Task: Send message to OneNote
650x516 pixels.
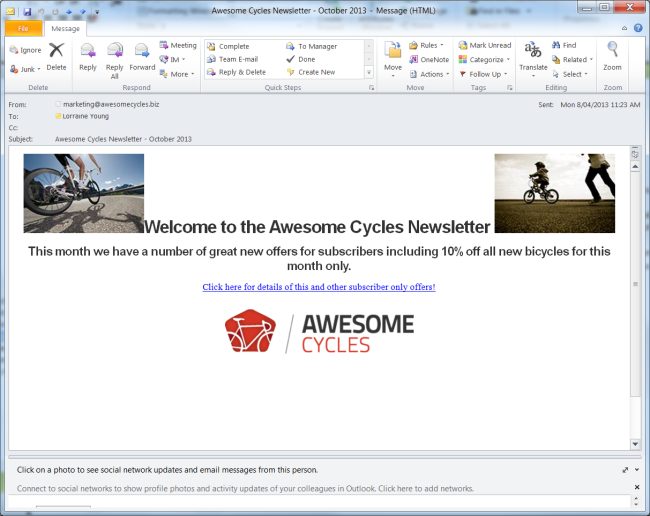Action: [429, 60]
